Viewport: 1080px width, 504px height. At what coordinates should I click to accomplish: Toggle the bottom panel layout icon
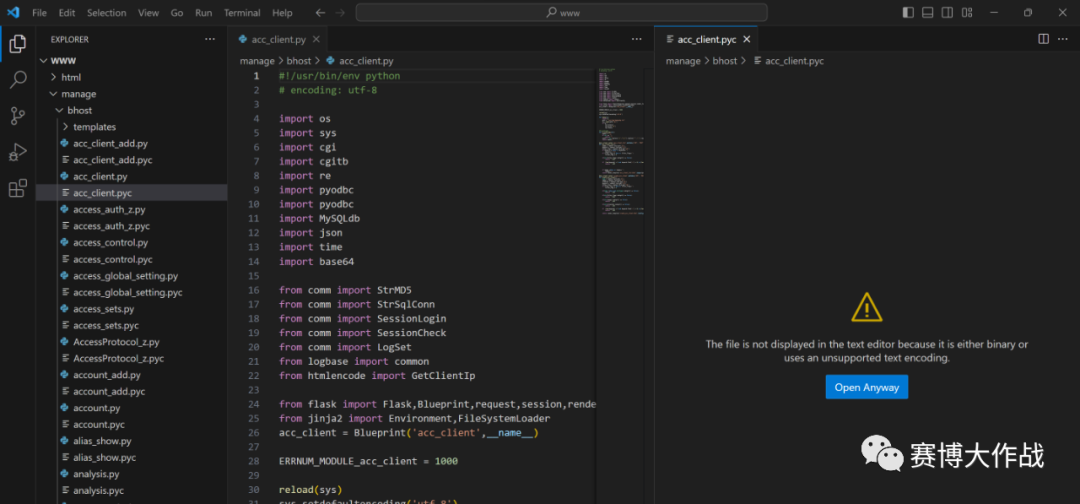928,12
